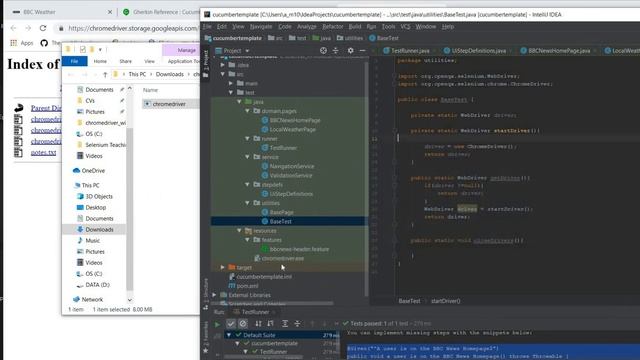Click the Expand All icon in Run toolbar
Screen dimensions: 640x360
point(285,324)
